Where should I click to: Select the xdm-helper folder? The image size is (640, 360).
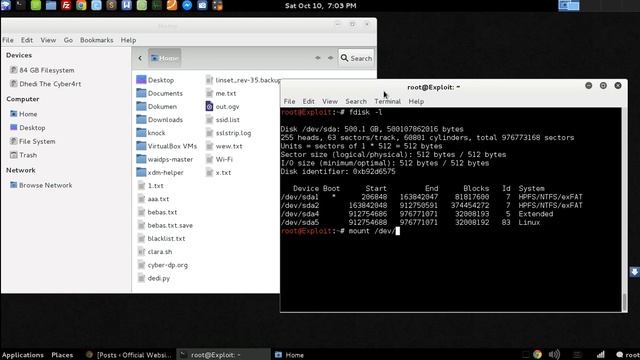pyautogui.click(x=160, y=172)
